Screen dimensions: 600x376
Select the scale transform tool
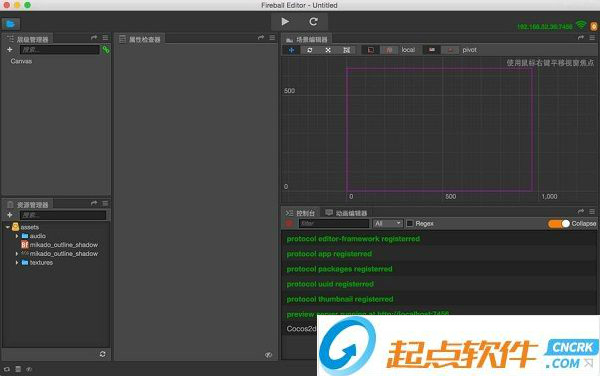click(328, 50)
